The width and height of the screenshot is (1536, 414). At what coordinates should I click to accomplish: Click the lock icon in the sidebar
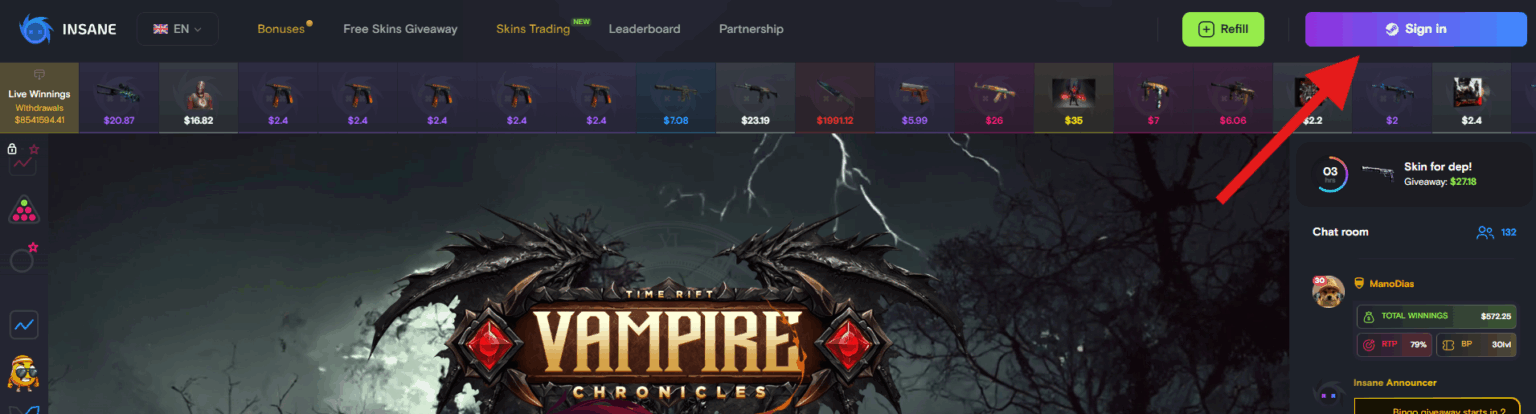(x=12, y=149)
